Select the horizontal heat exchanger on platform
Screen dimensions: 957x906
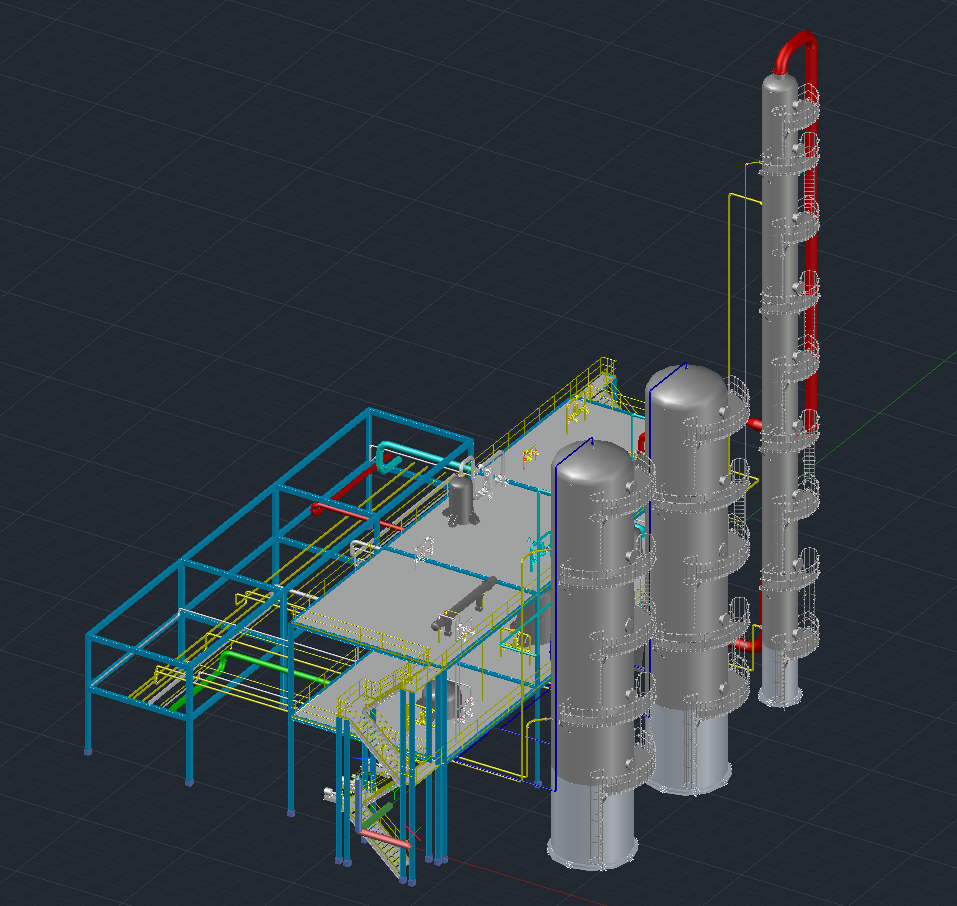point(465,605)
